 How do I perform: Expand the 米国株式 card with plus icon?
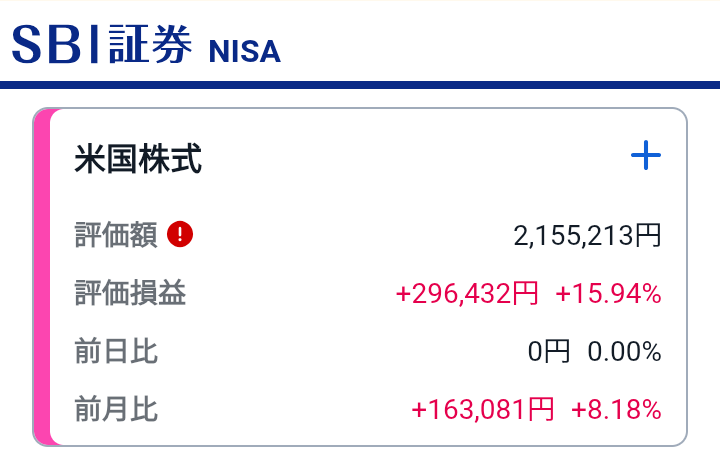(646, 155)
